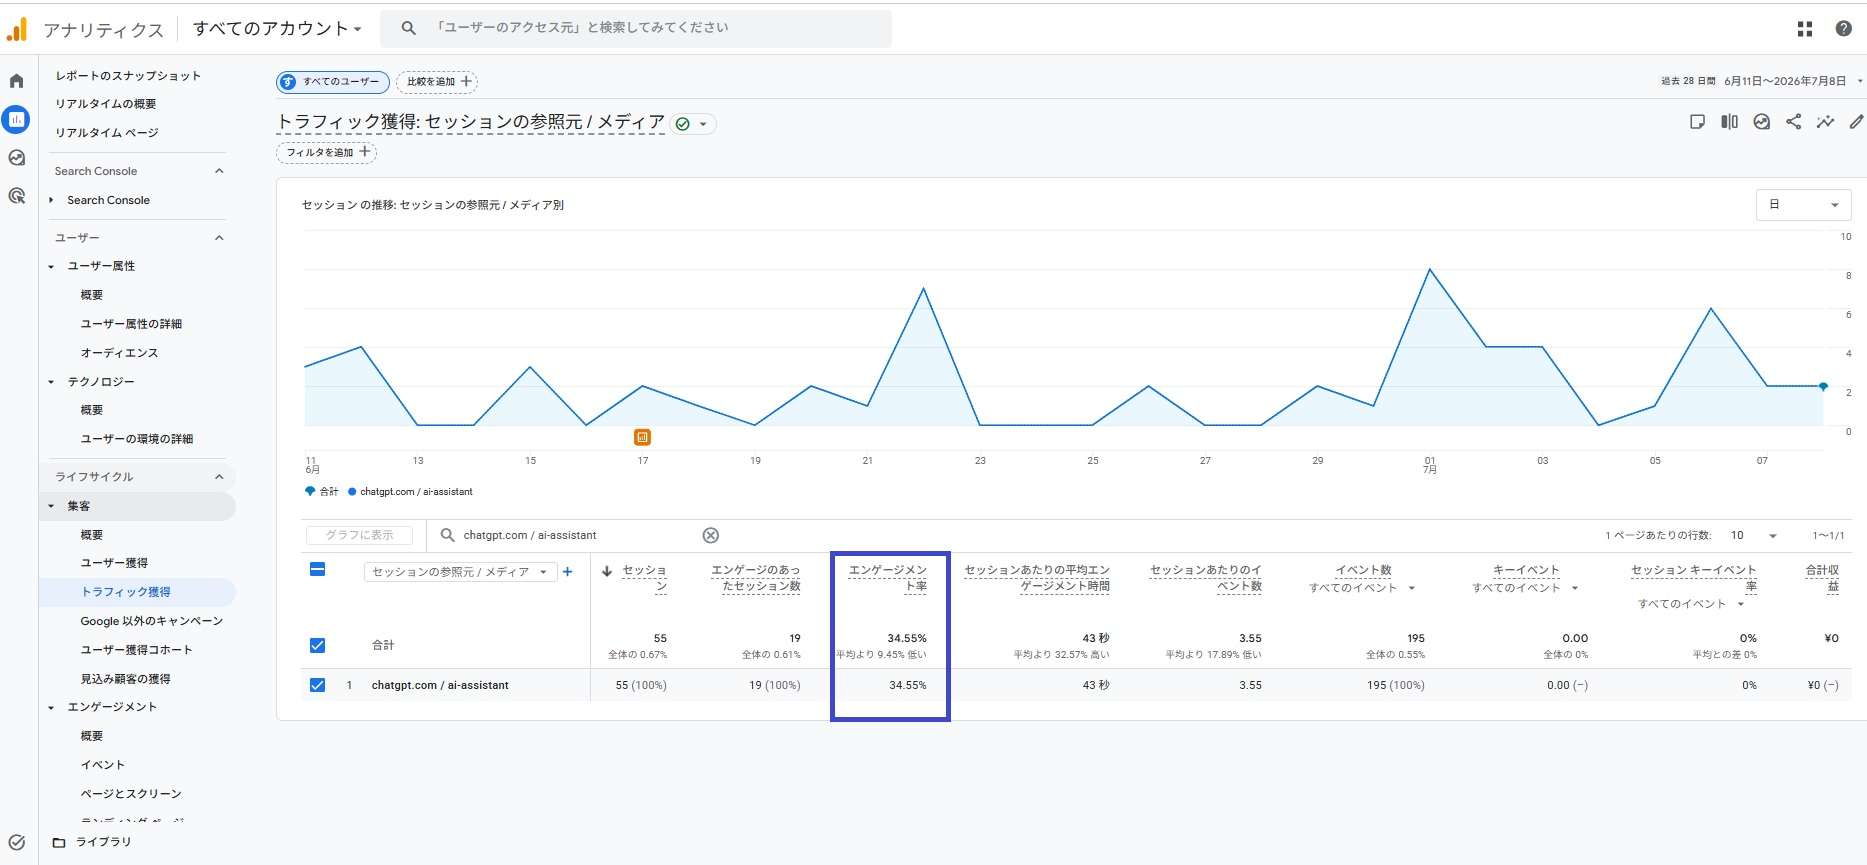Open the セッションの参照元 / メディア dimension dropdown
1867x865 pixels.
tap(460, 572)
